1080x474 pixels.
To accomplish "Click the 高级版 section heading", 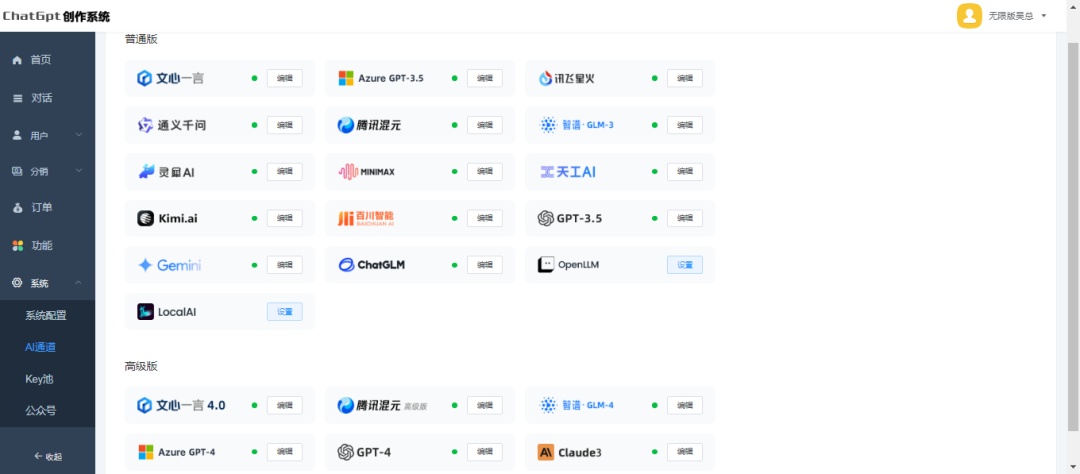I will coord(141,367).
